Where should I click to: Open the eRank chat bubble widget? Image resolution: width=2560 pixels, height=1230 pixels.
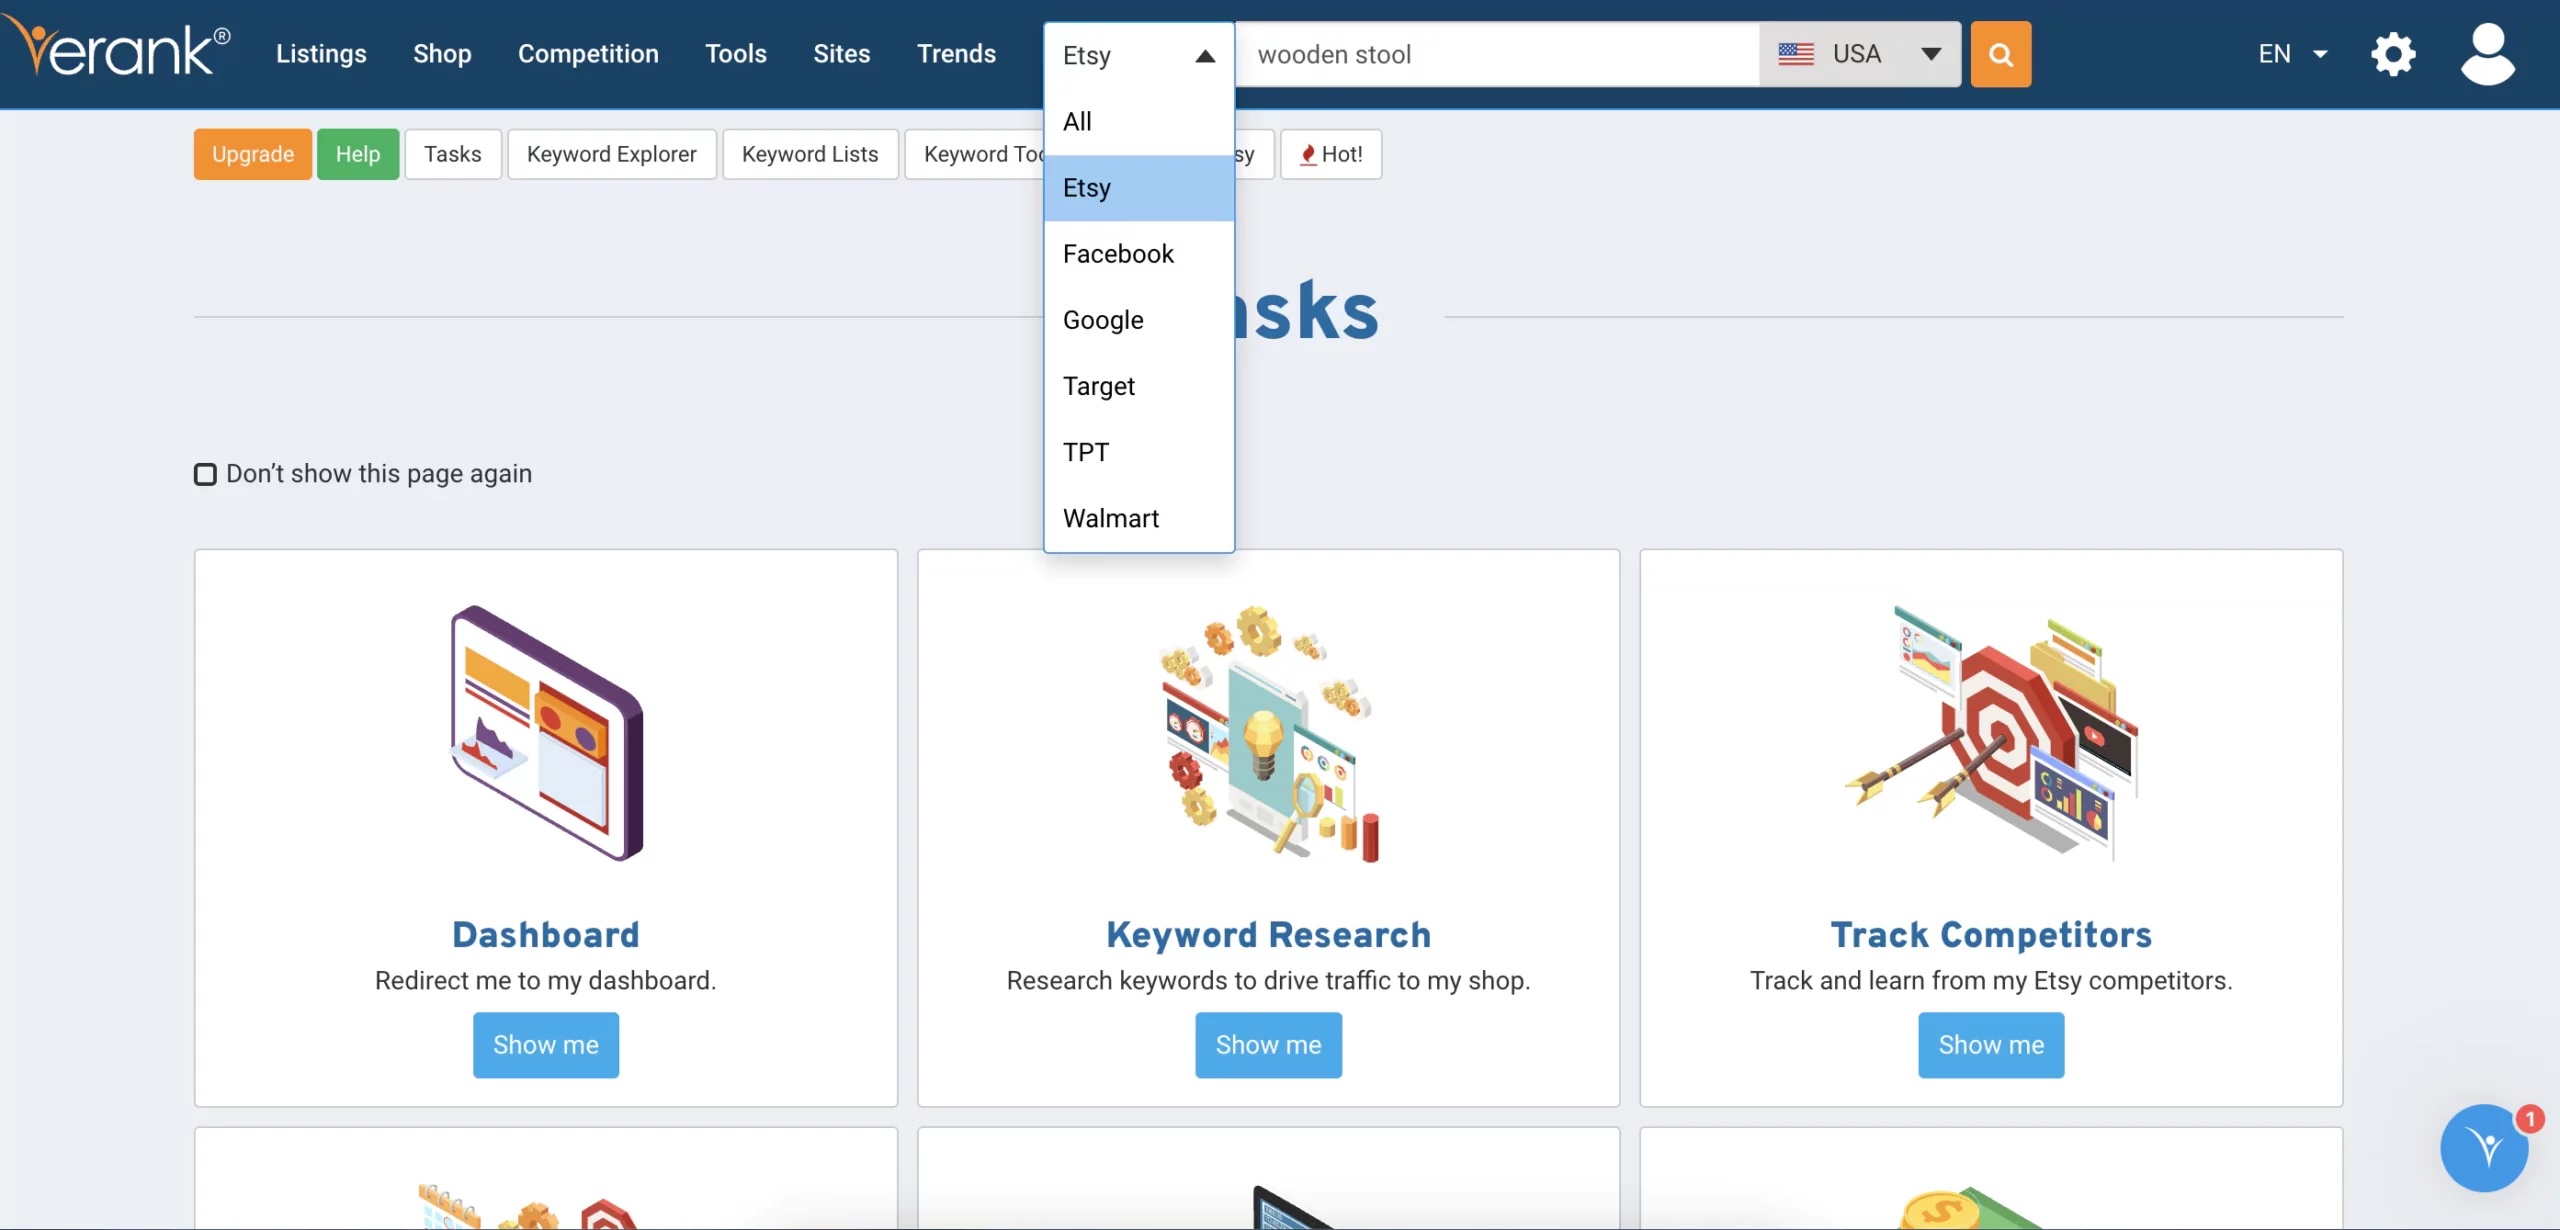click(2484, 1147)
